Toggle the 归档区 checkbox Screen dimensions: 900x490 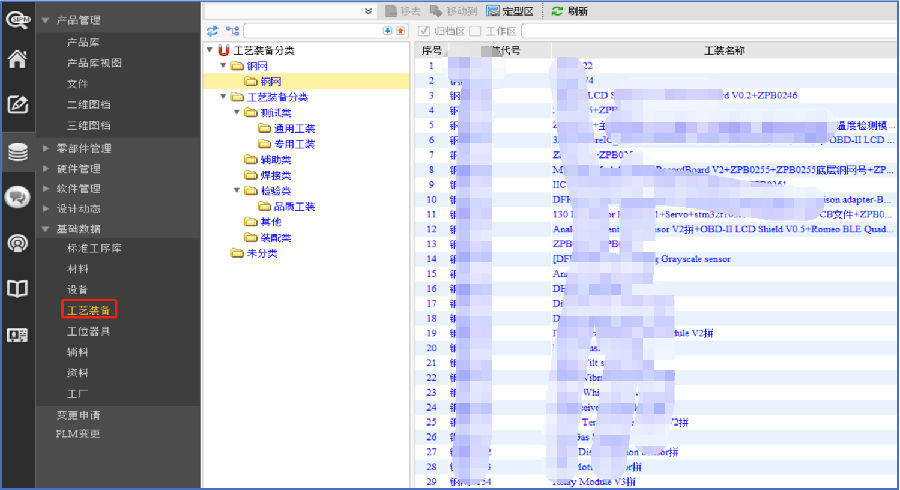click(424, 31)
